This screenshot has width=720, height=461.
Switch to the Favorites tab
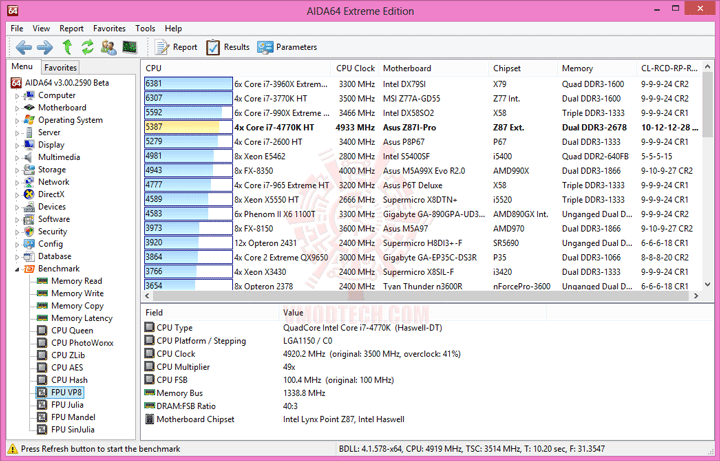tap(60, 67)
